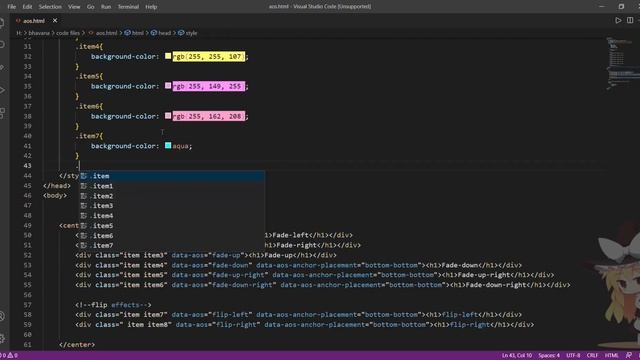Click the Fade-up heading text on line 52
The height and width of the screenshot is (360, 640).
click(277, 255)
